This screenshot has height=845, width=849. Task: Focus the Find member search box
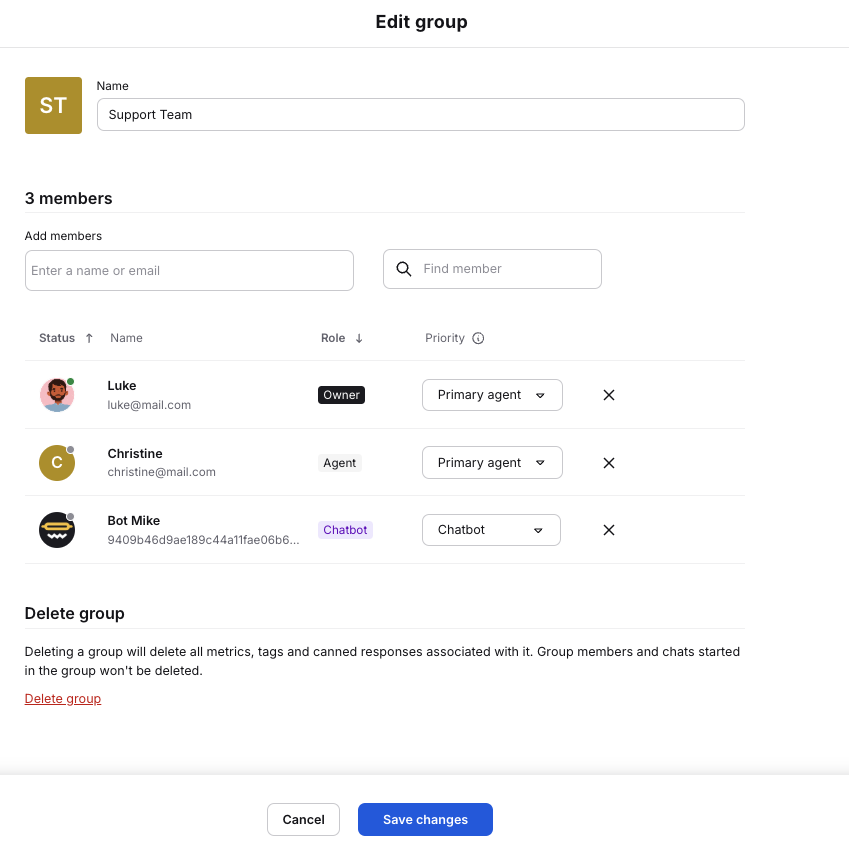pyautogui.click(x=506, y=269)
